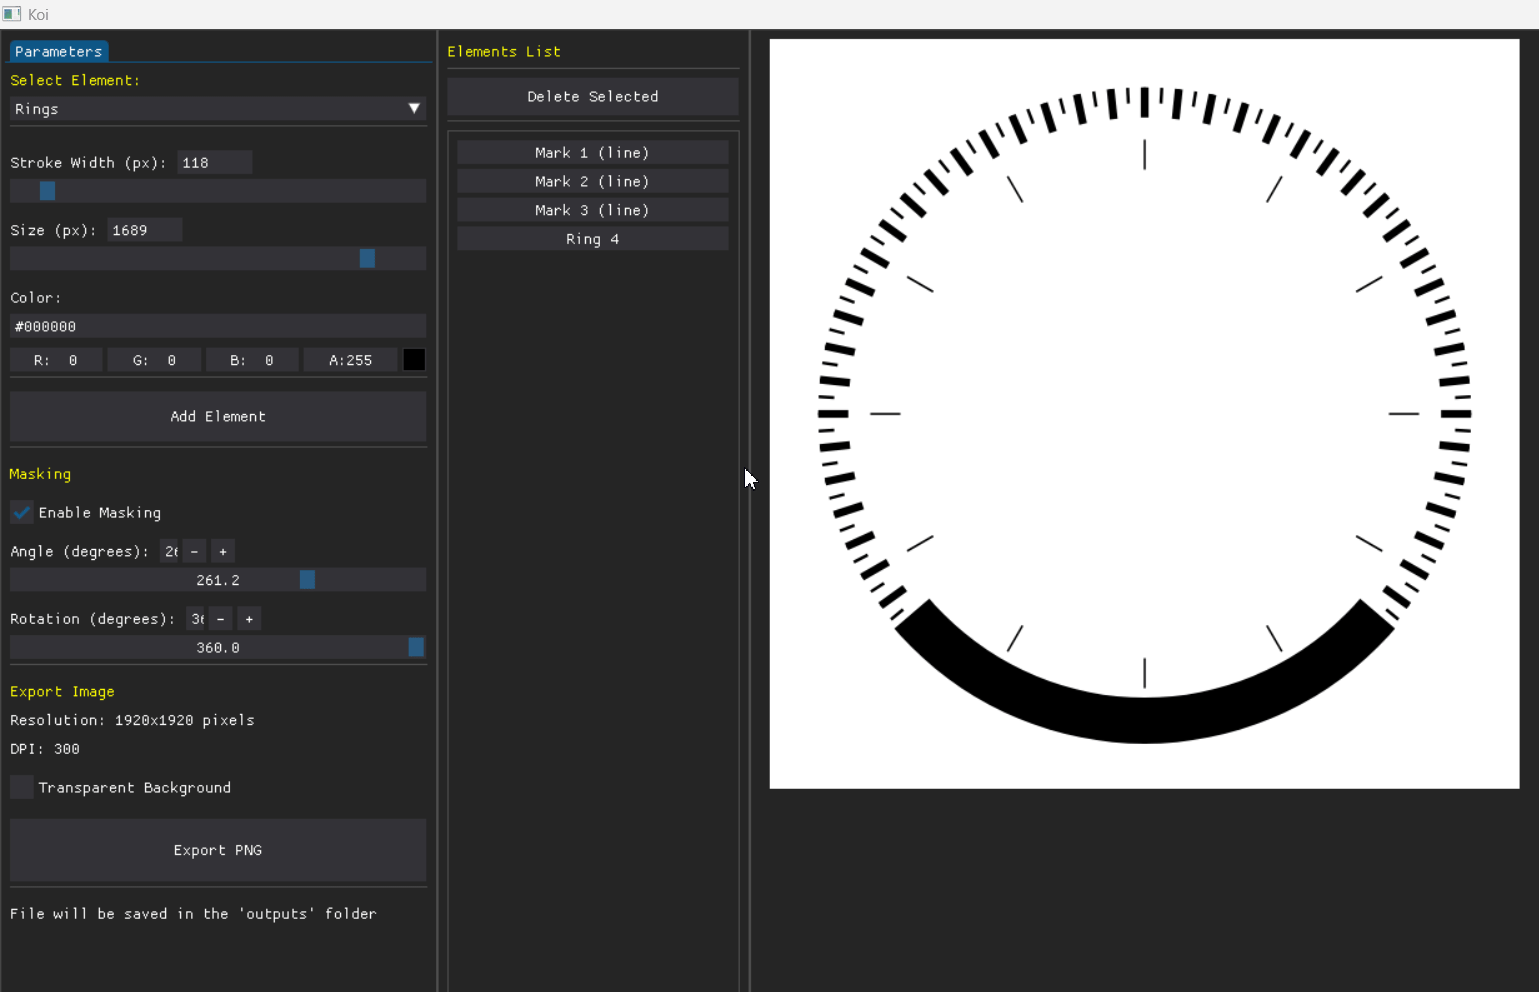Click the Delete Selected button
Viewport: 1539px width, 992px height.
(x=592, y=97)
